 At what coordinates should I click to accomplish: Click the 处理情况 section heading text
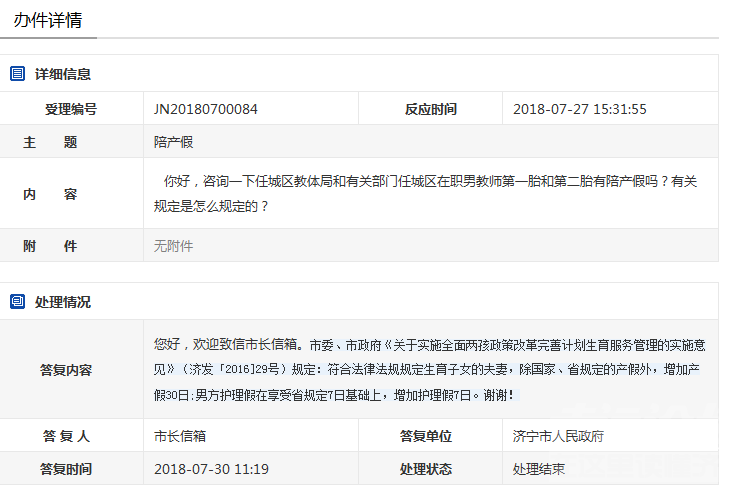(x=63, y=301)
